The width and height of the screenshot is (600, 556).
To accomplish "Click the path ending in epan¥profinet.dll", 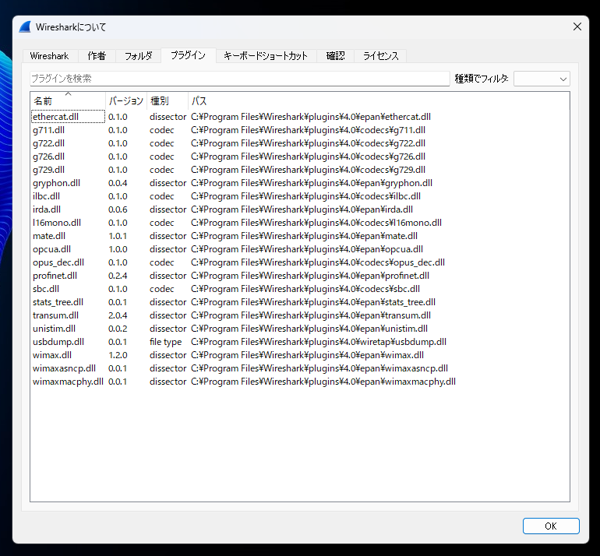I will [x=310, y=276].
